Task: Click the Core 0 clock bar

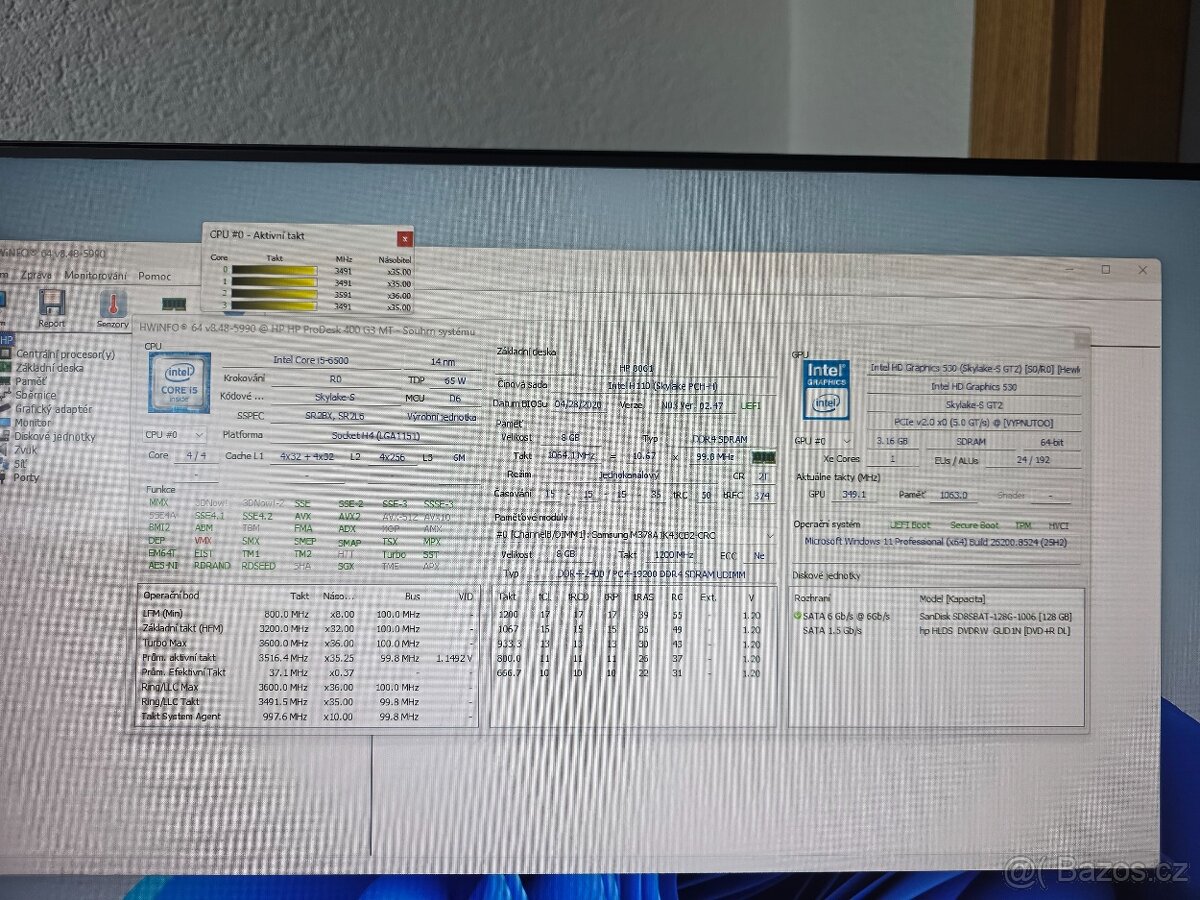Action: [274, 270]
